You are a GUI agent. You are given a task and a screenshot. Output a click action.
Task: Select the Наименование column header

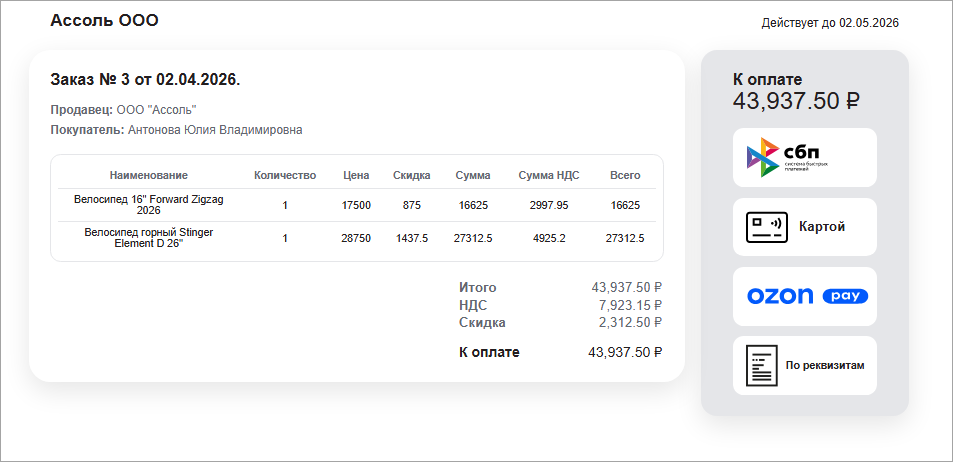coord(149,175)
